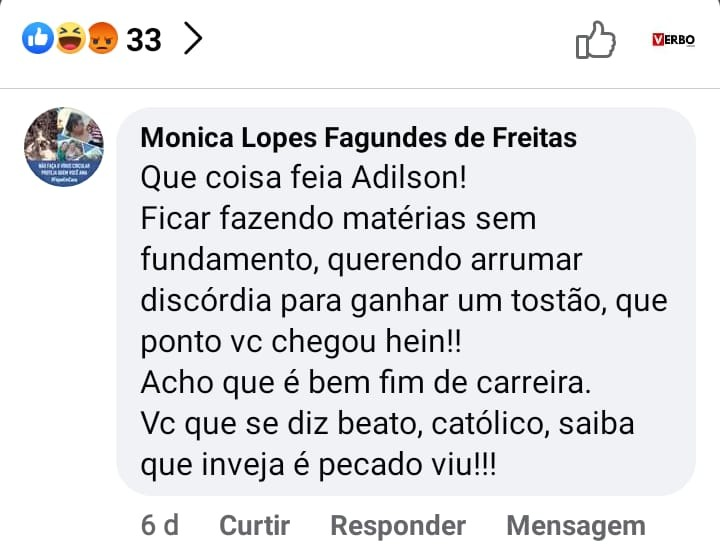Open the list of 33 reactions

[144, 39]
